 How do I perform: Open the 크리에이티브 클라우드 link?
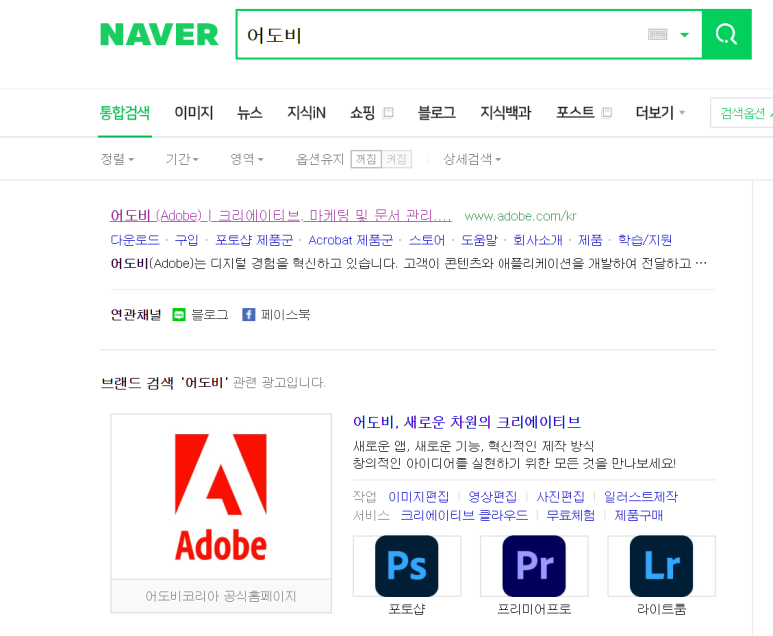(464, 515)
